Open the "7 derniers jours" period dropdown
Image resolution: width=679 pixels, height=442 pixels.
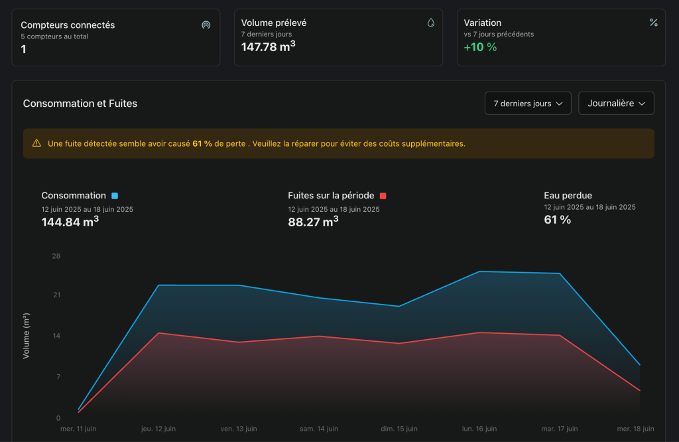pyautogui.click(x=528, y=103)
